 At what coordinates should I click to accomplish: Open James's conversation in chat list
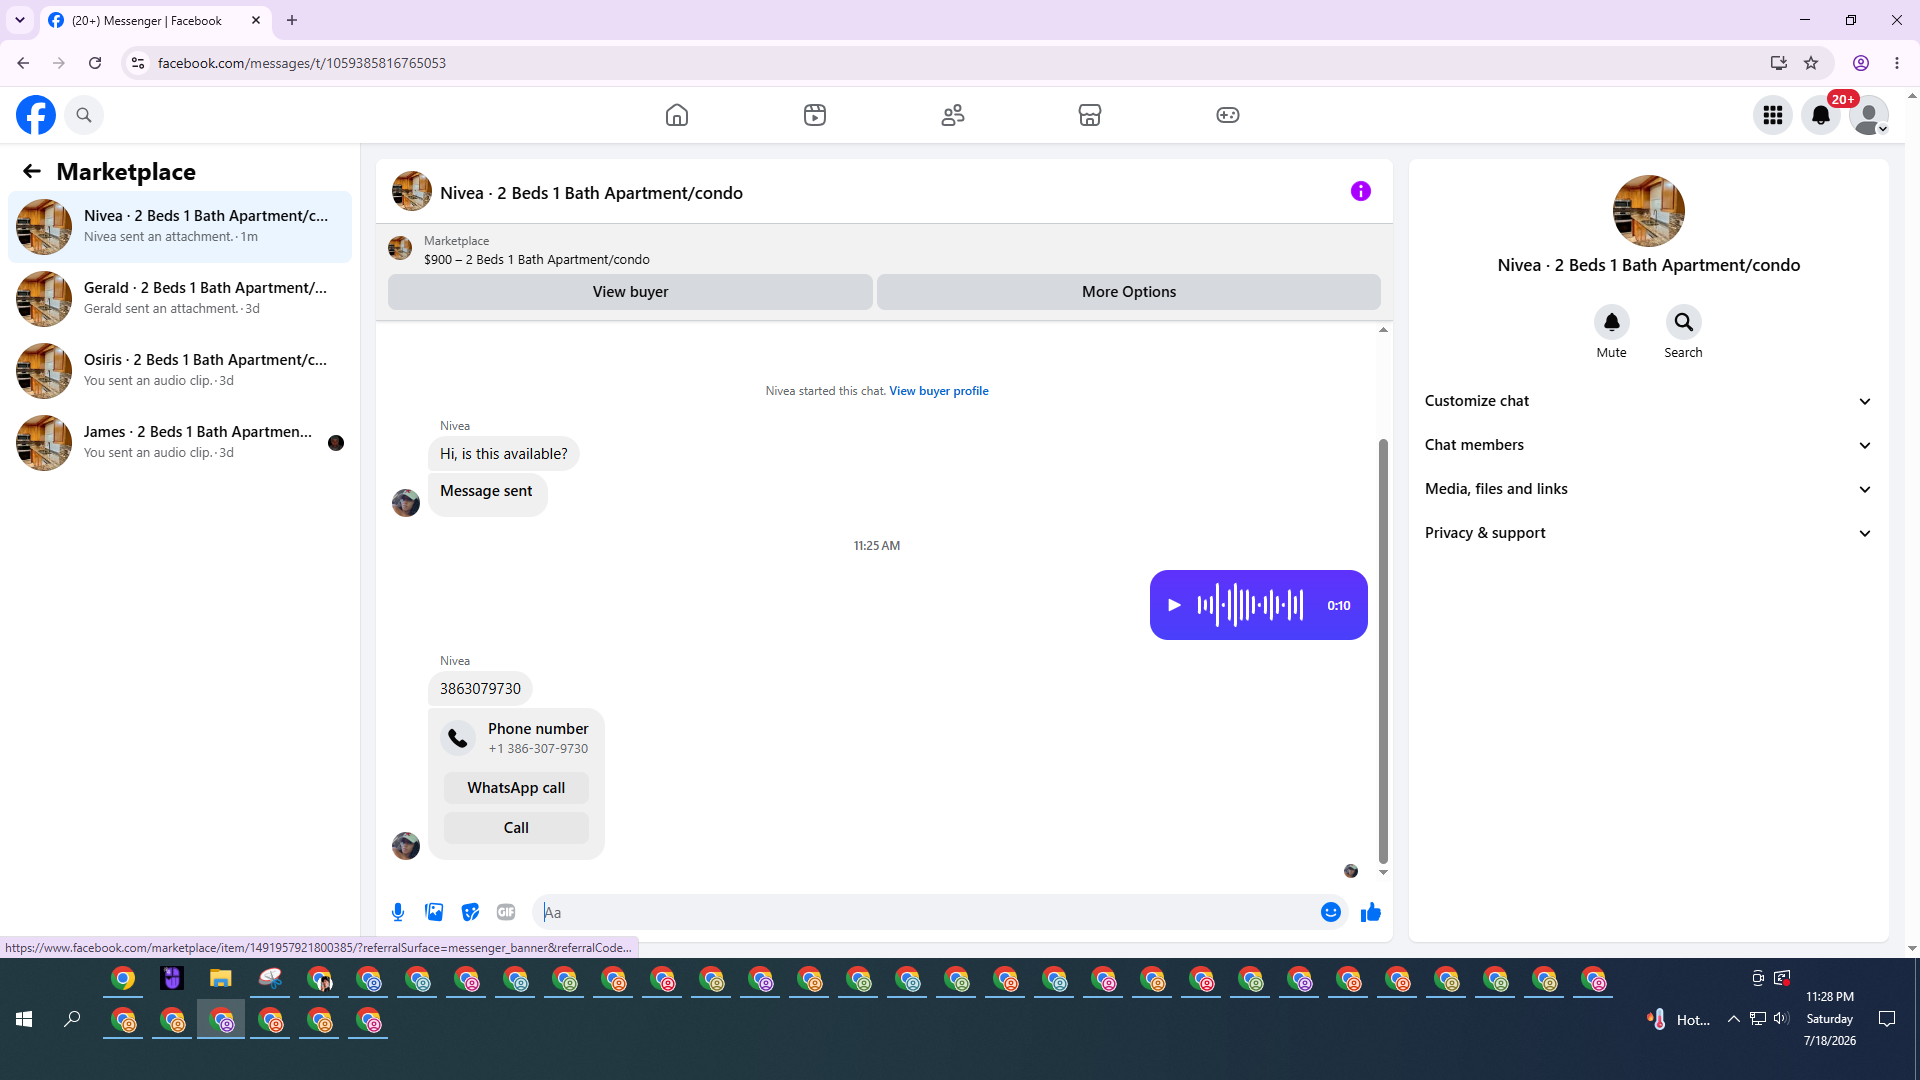pyautogui.click(x=180, y=443)
